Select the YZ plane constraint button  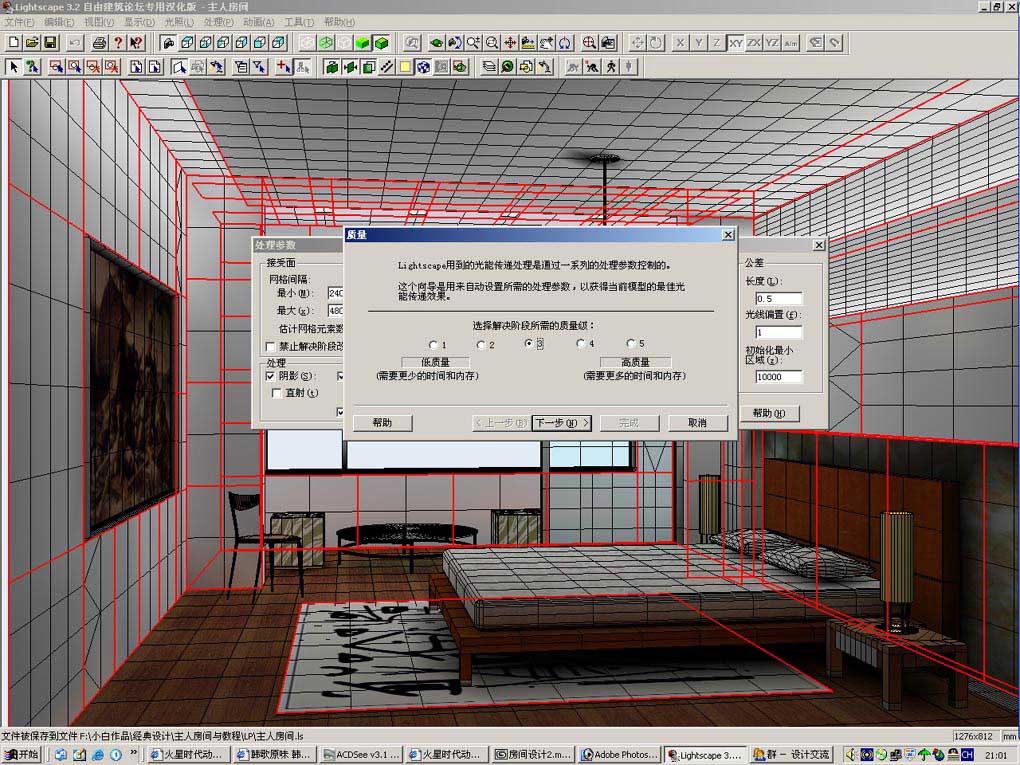[772, 43]
